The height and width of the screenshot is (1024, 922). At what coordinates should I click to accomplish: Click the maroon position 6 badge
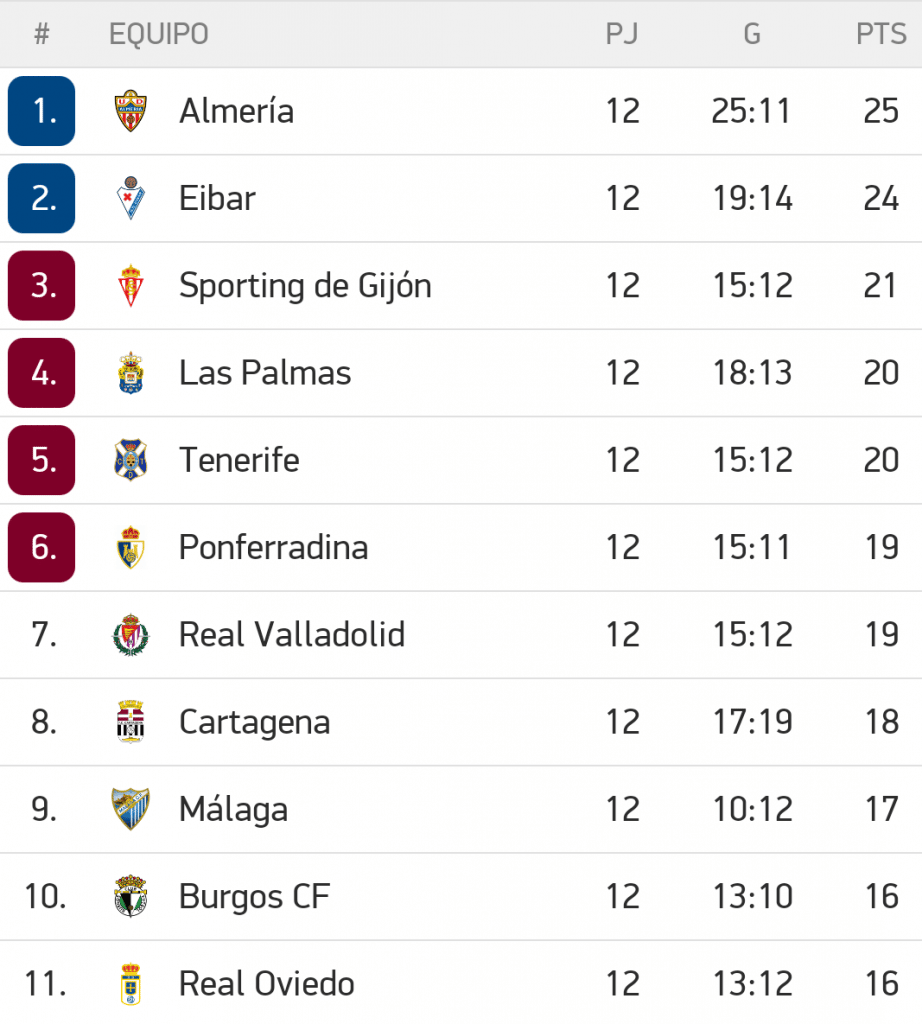[42, 548]
